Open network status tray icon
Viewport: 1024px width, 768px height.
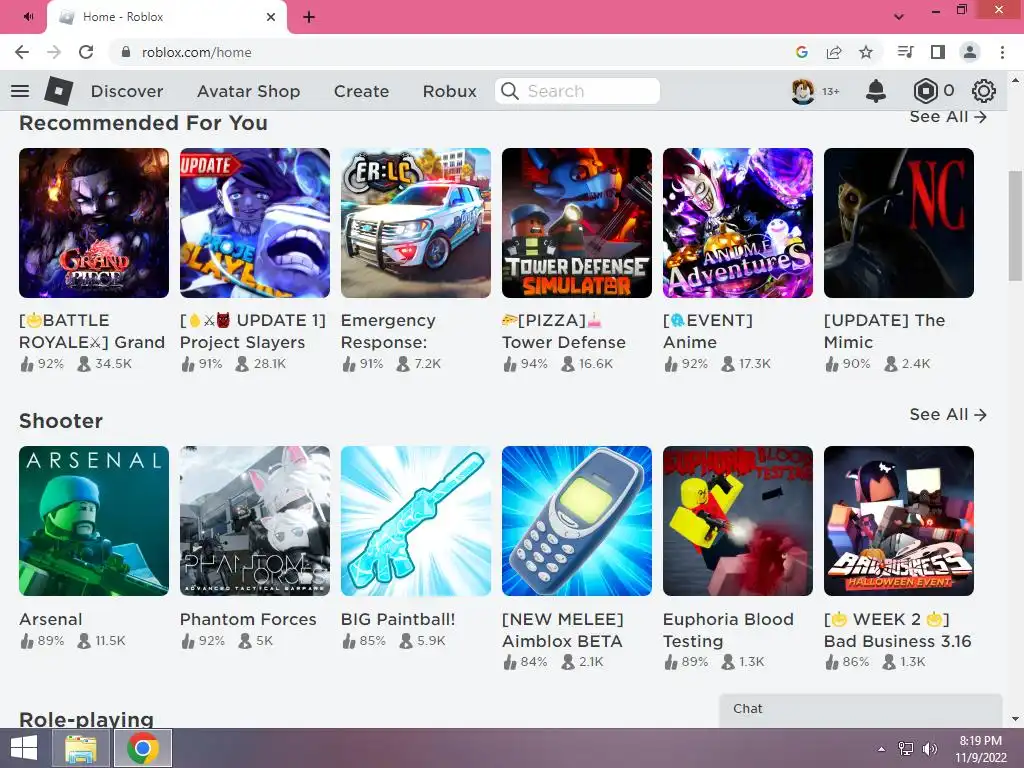coord(906,748)
